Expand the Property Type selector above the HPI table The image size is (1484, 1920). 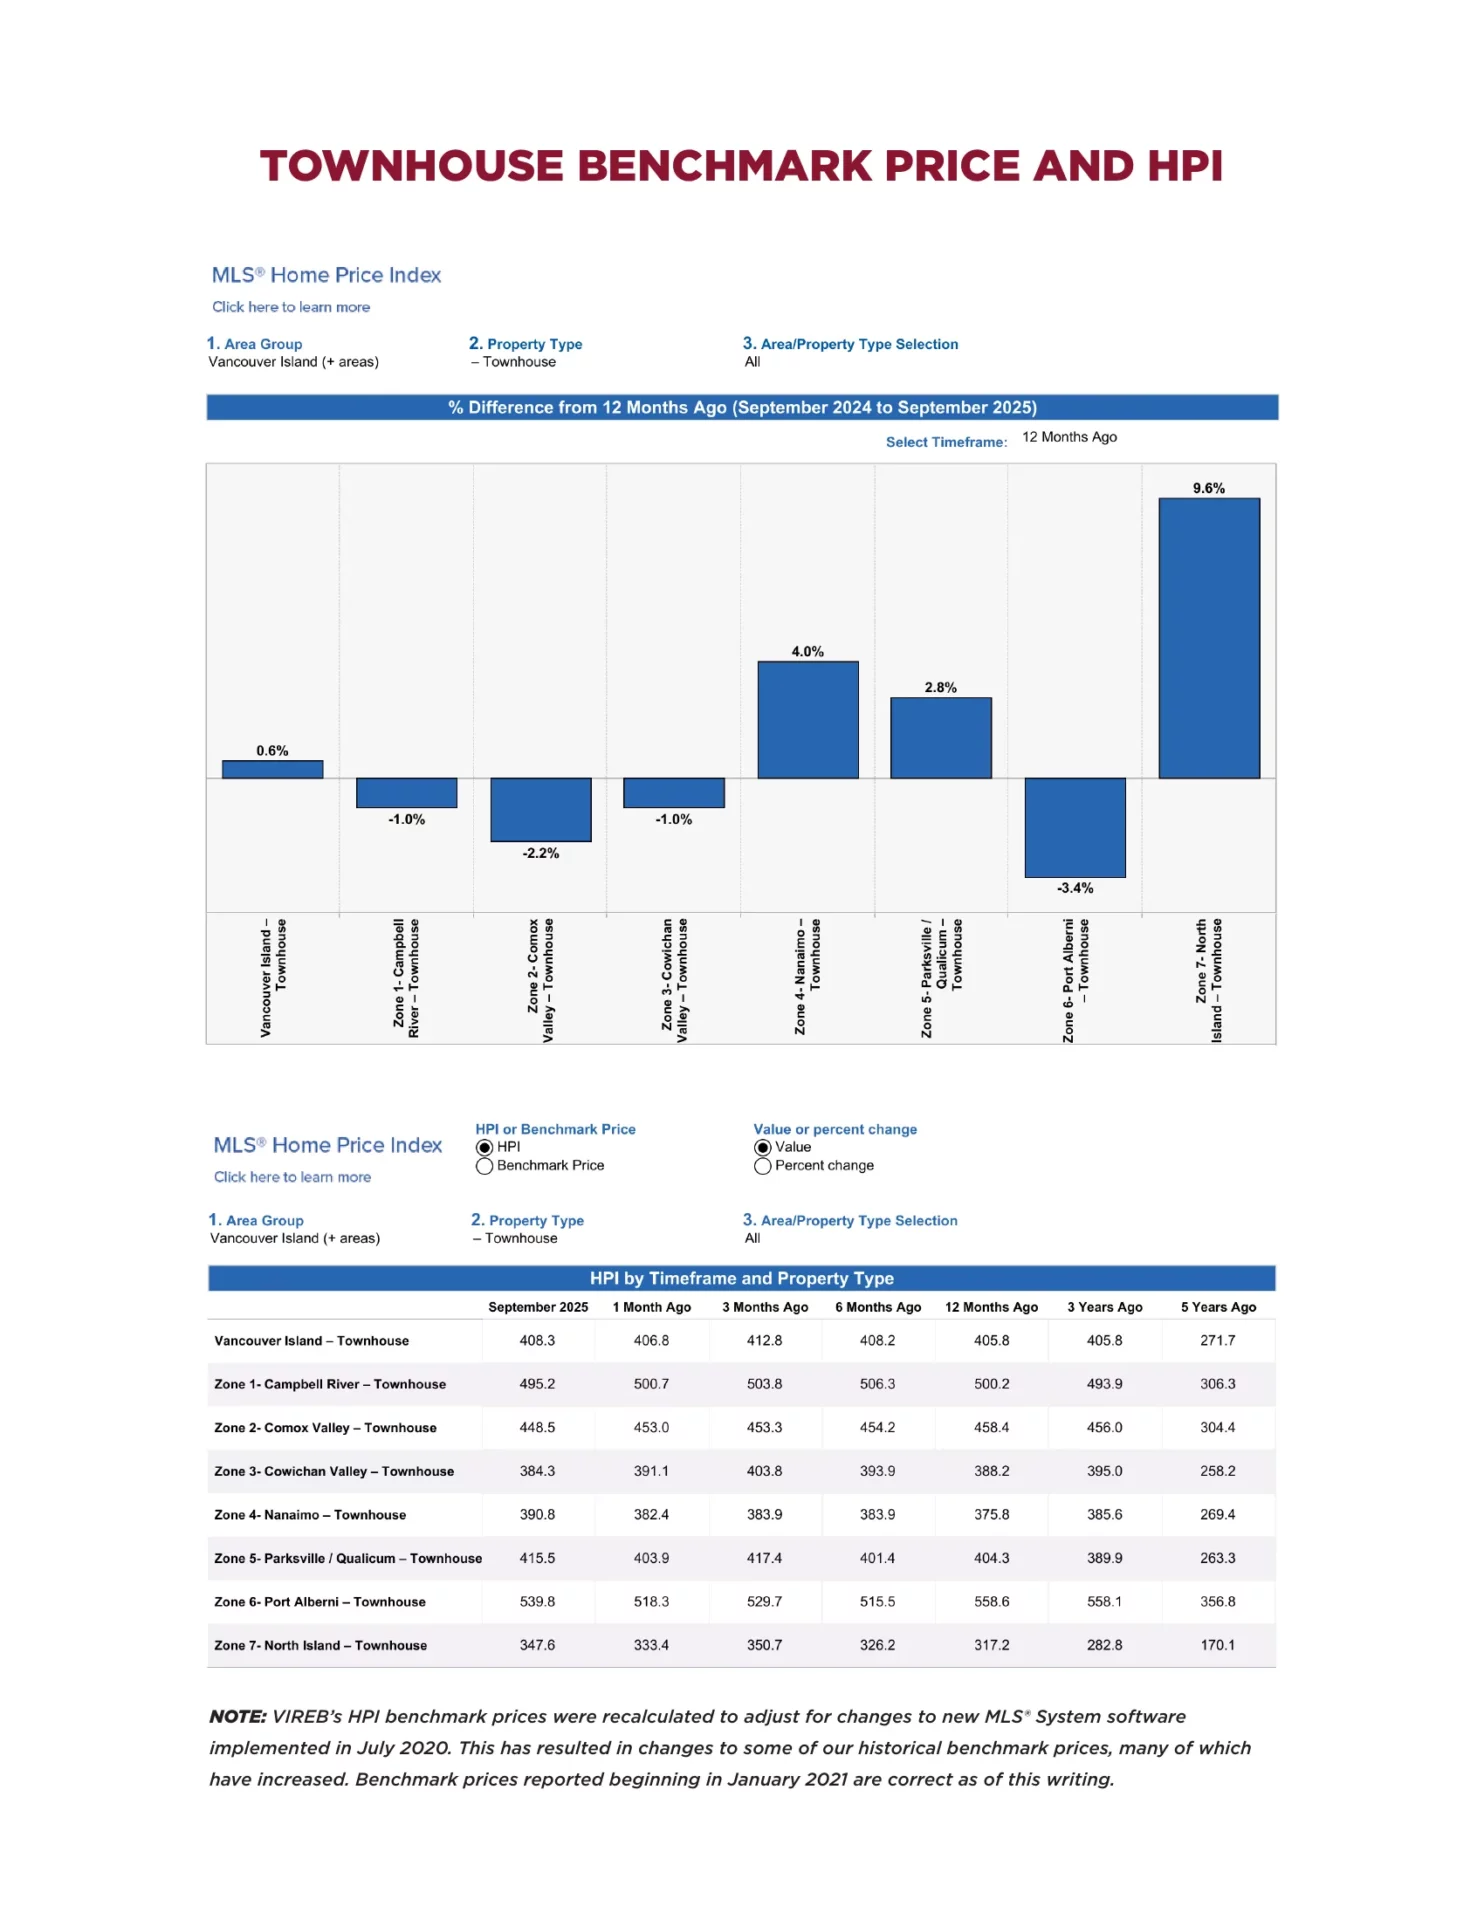[520, 1238]
